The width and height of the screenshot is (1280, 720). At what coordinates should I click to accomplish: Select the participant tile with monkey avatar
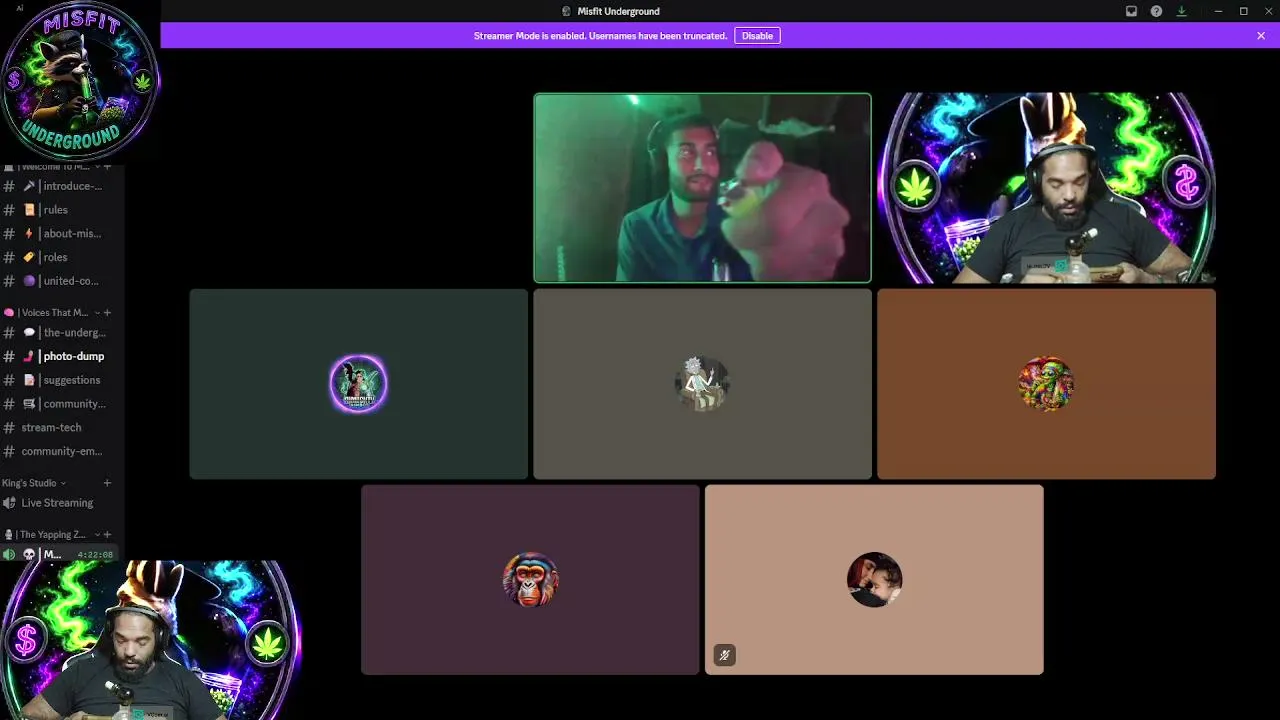coord(530,580)
